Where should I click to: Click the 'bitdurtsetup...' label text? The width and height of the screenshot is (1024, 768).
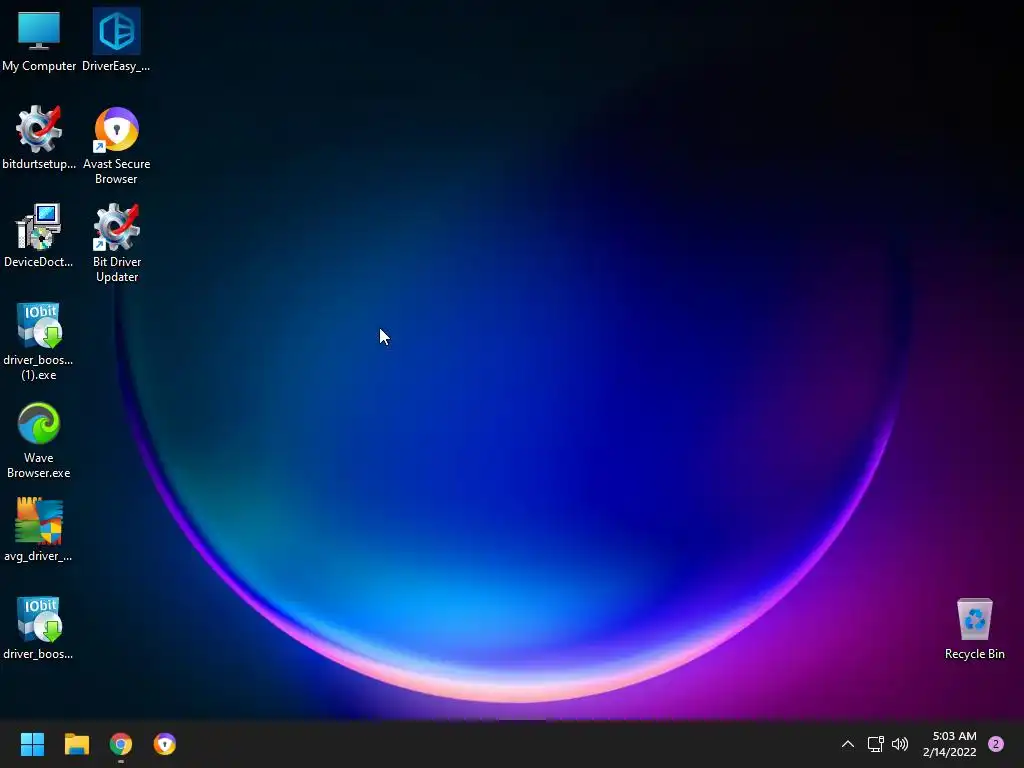pyautogui.click(x=39, y=164)
